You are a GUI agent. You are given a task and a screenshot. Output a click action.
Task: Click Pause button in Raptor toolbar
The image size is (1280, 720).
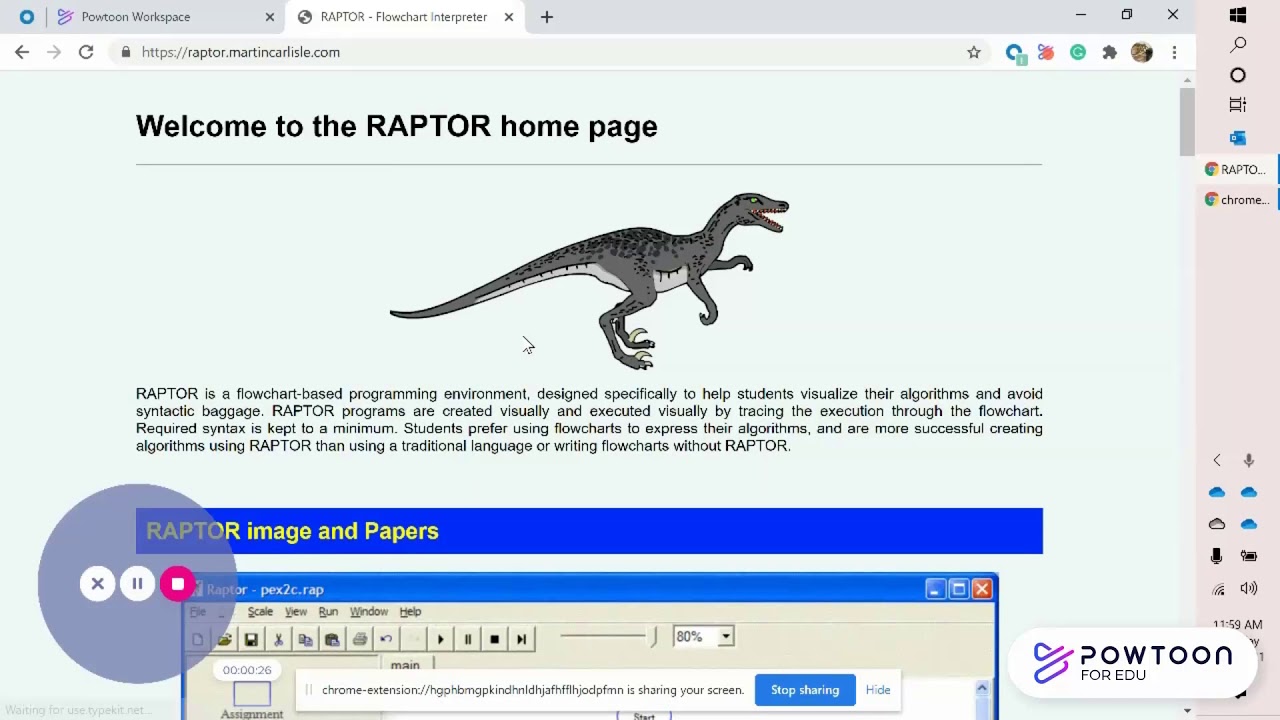coord(467,640)
